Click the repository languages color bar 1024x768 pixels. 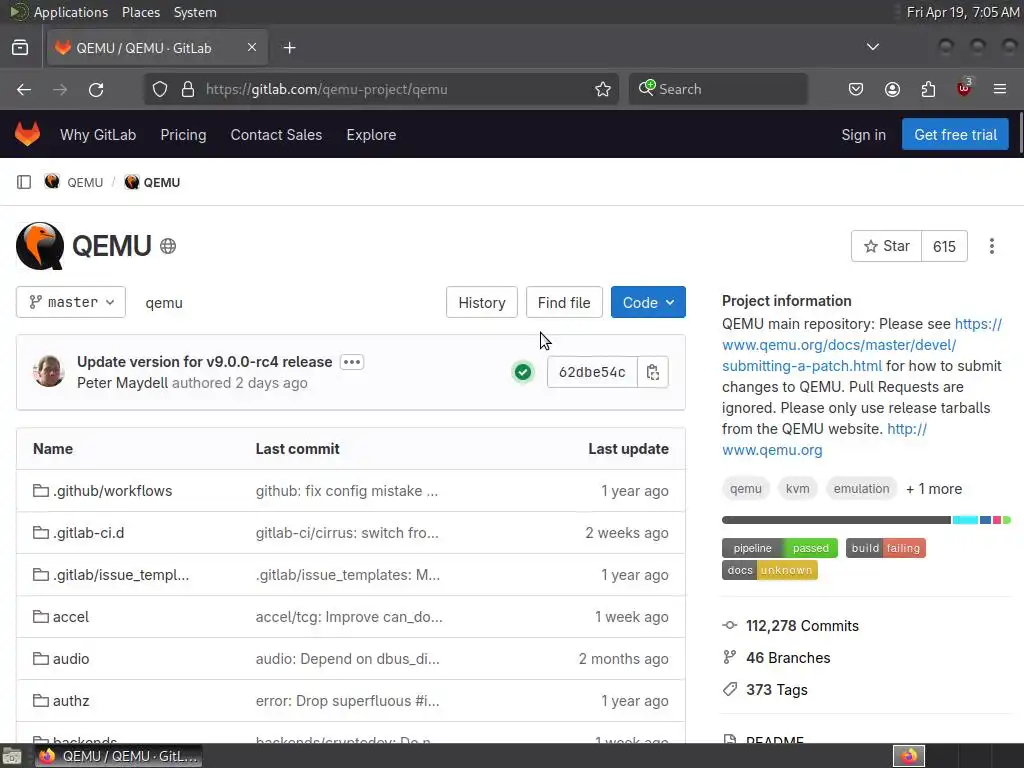pos(866,520)
